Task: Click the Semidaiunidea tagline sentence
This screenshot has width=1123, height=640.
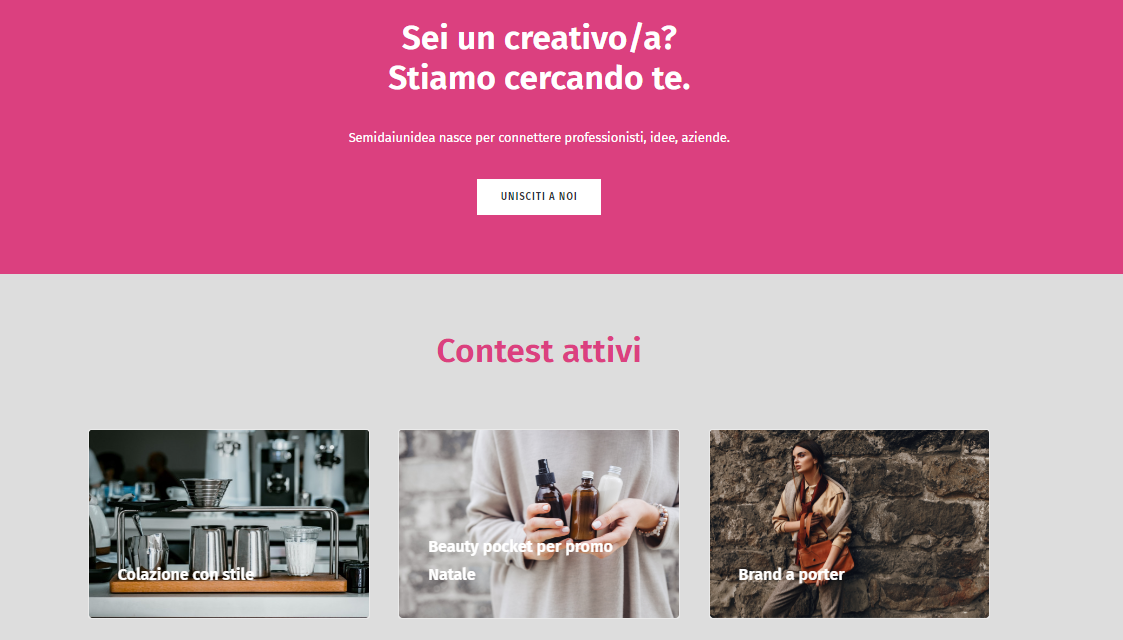Action: [x=539, y=137]
